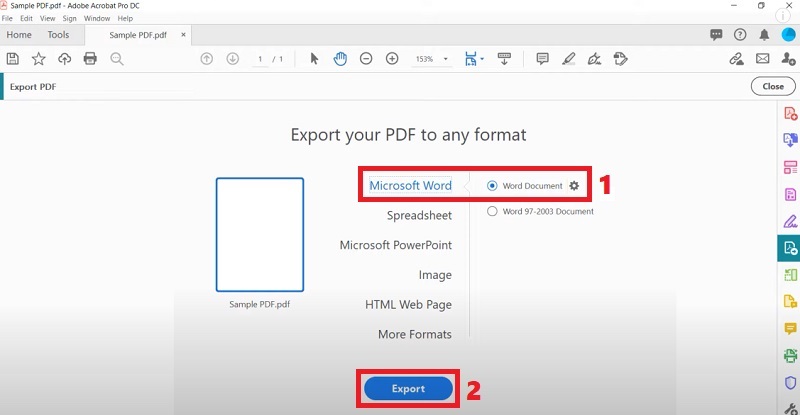Open notifications bell icon

point(764,35)
